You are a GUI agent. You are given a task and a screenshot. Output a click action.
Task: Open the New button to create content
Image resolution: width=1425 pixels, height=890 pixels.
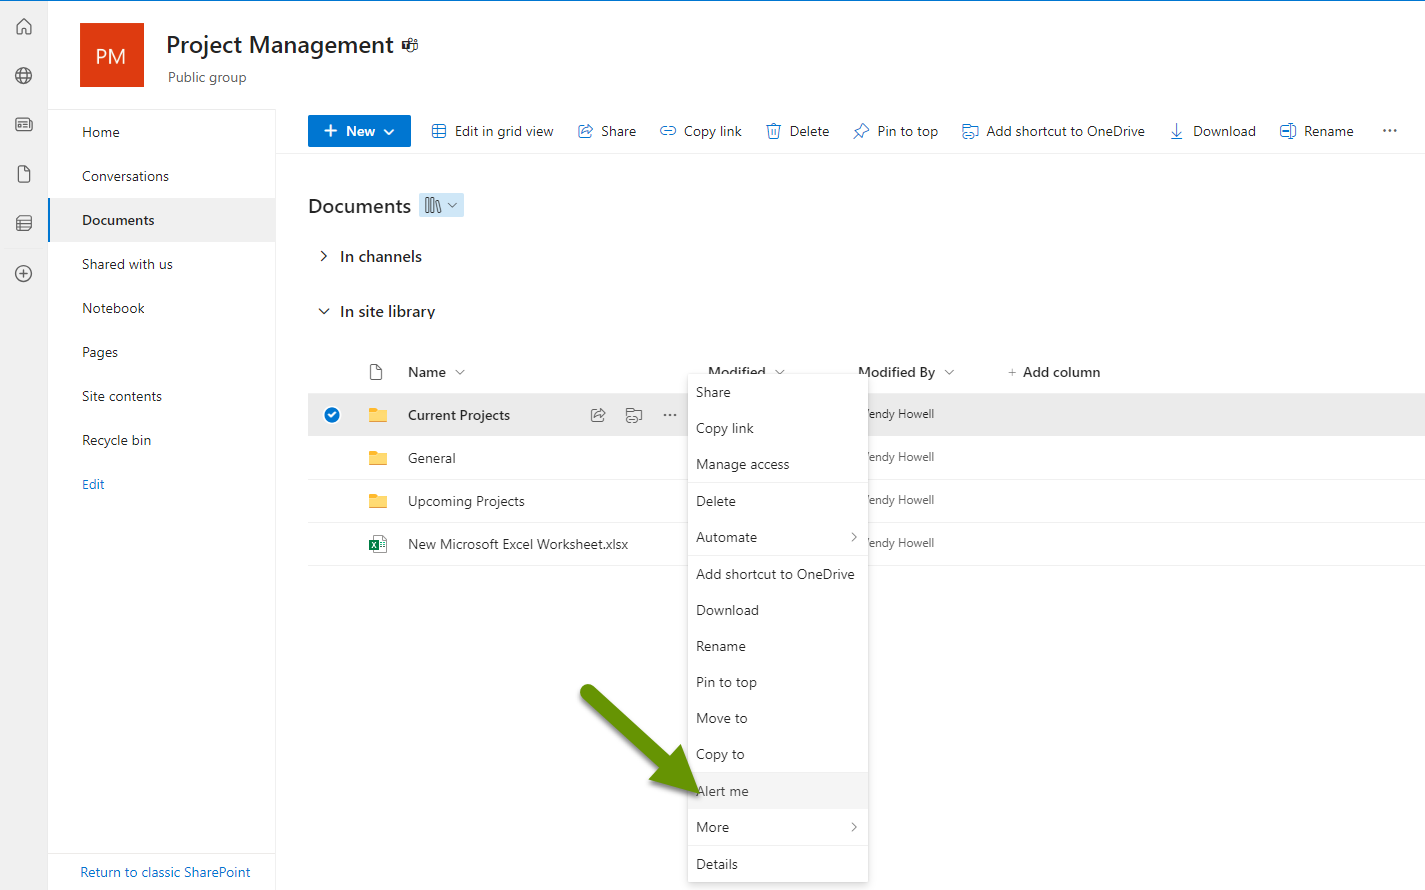tap(358, 131)
